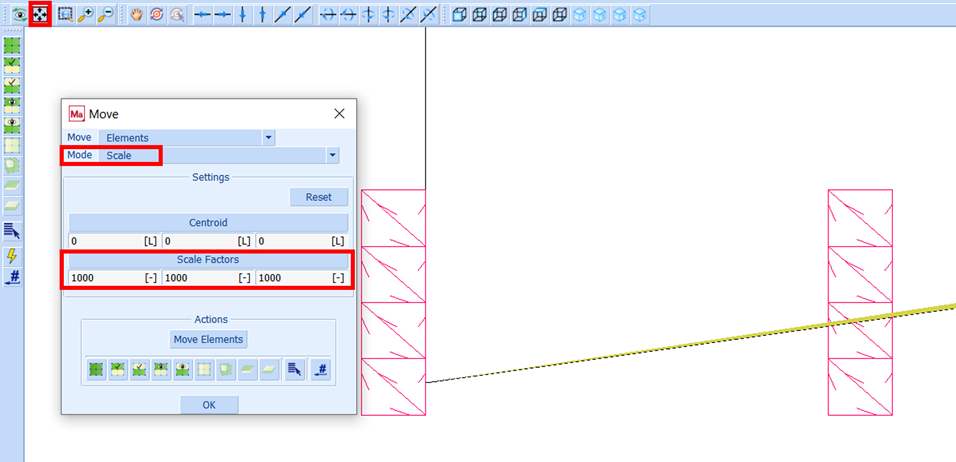
Task: Click the hash number icon in Move dialog Actions
Action: click(x=320, y=370)
